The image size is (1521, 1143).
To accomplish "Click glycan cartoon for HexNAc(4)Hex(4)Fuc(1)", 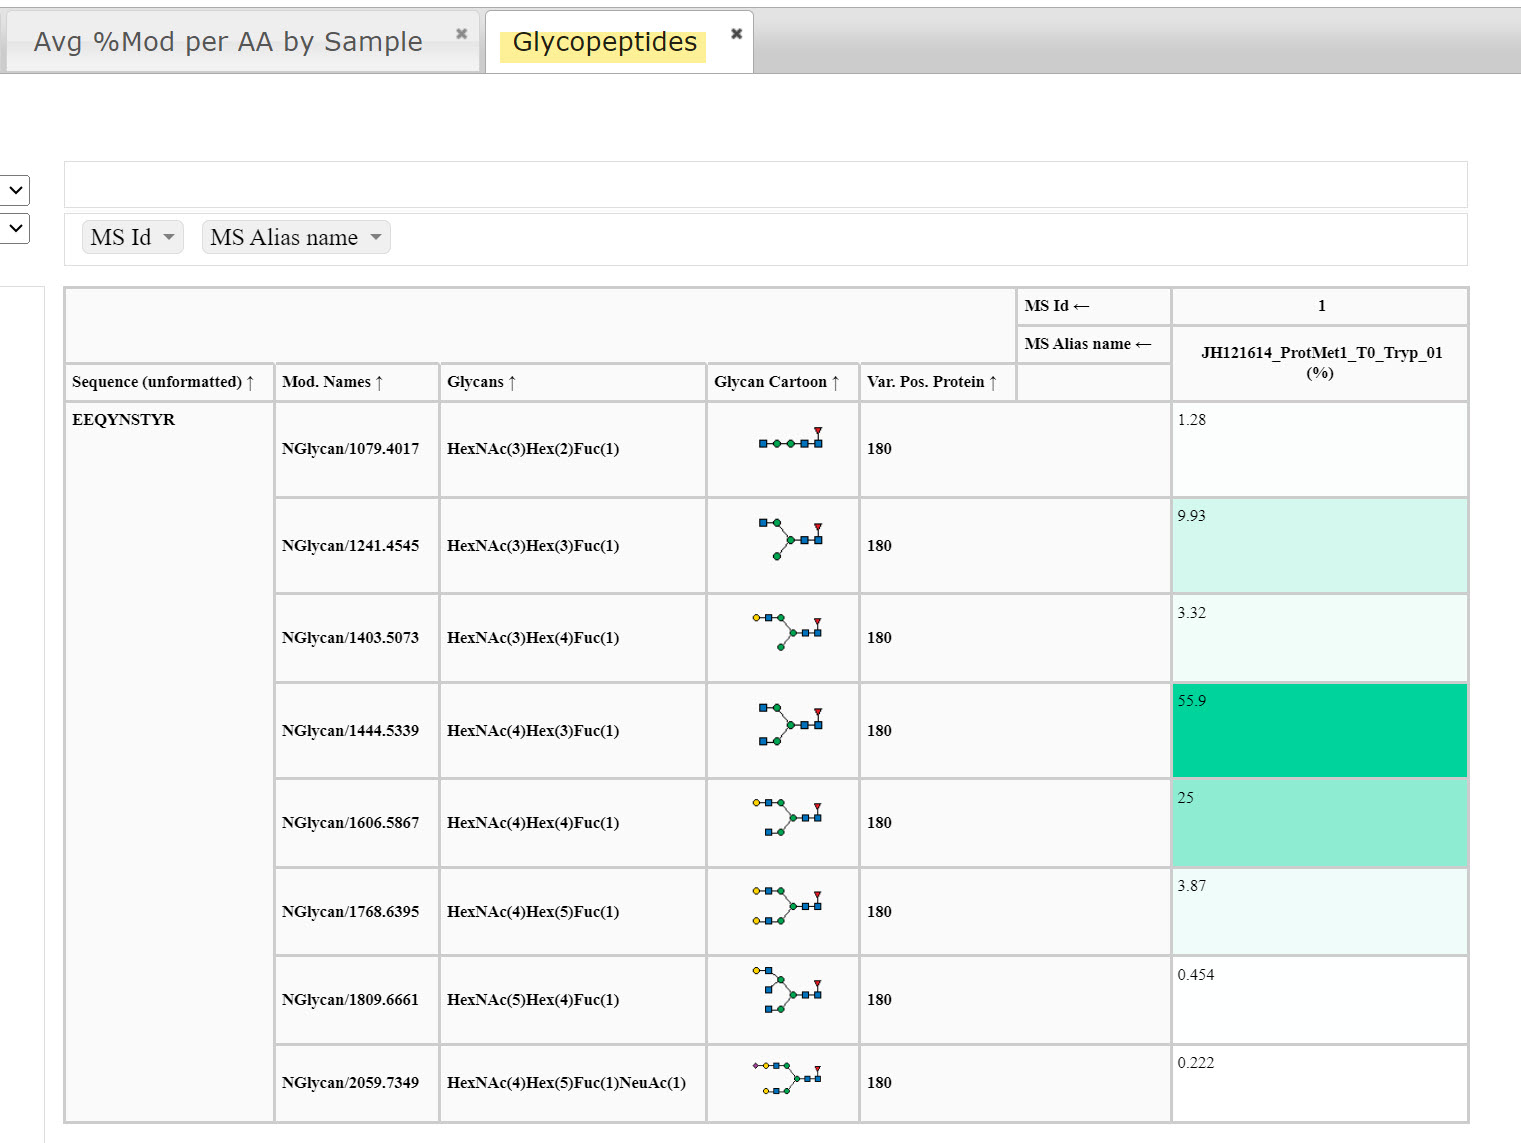I will 786,817.
